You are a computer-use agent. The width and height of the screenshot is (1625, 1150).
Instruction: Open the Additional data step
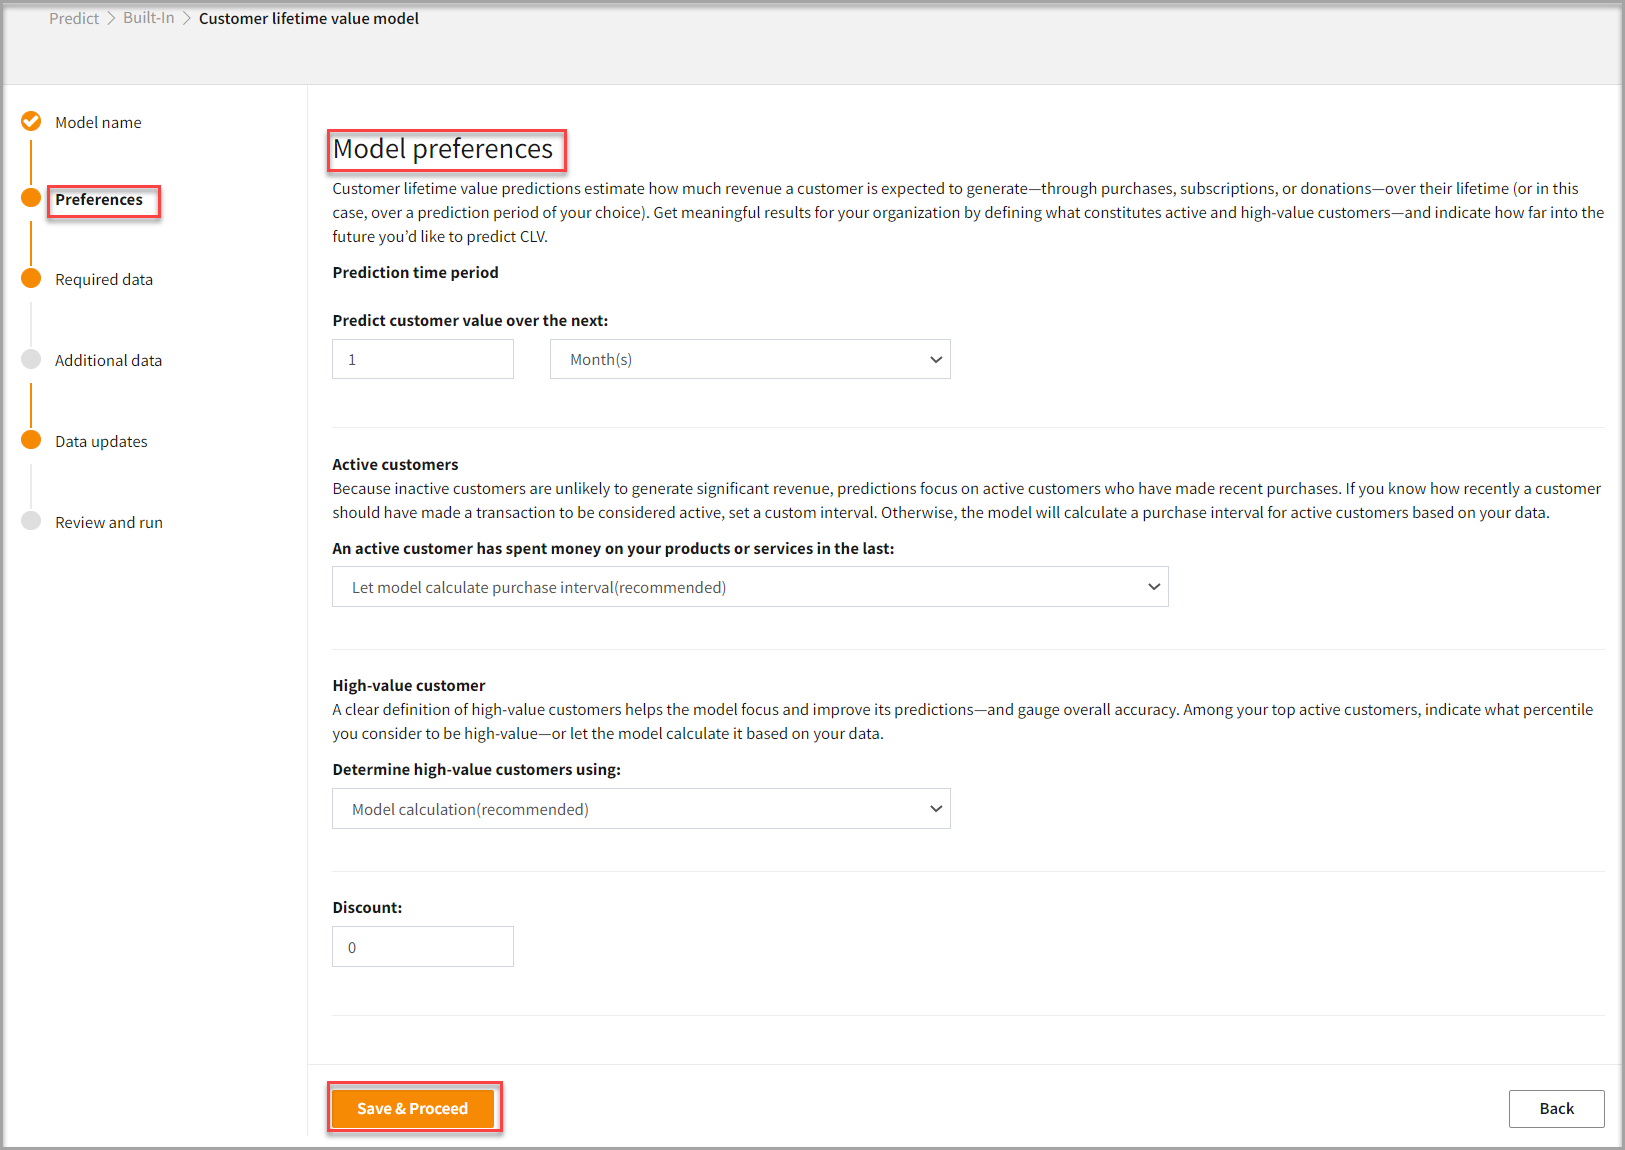[108, 360]
